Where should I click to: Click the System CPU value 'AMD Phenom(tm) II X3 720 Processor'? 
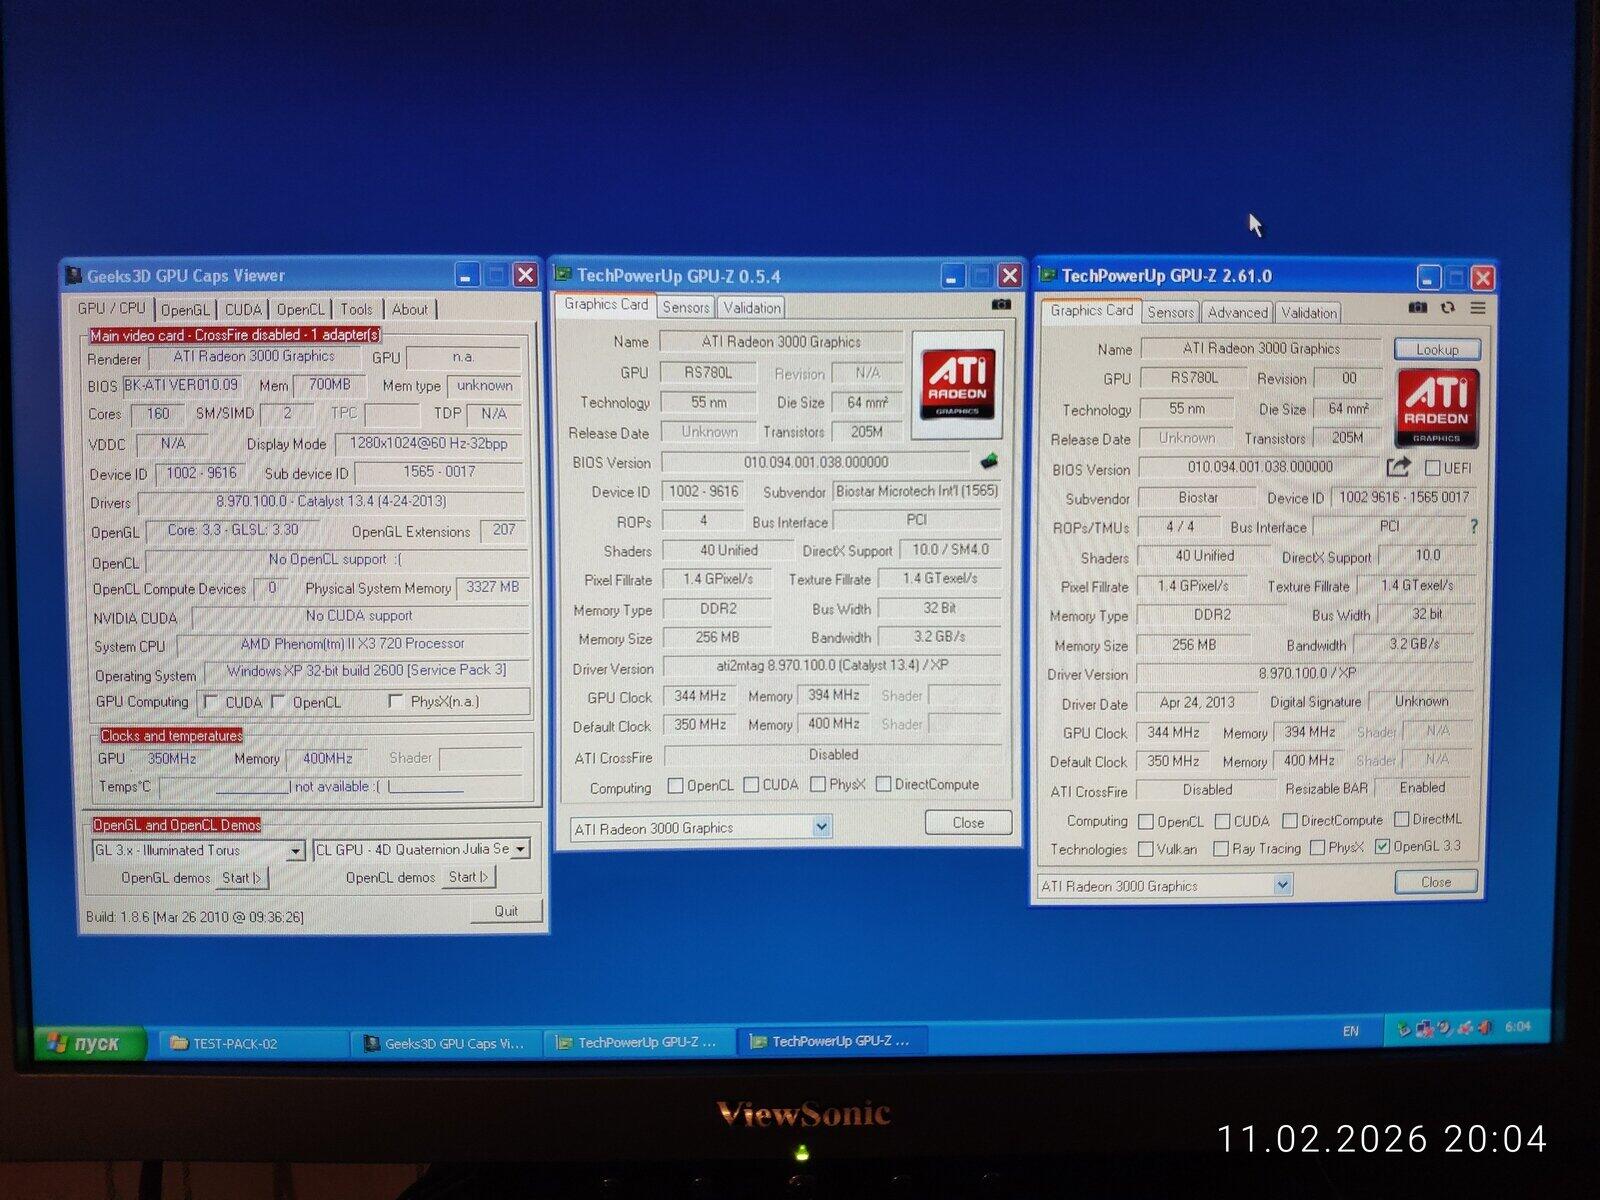pos(352,644)
